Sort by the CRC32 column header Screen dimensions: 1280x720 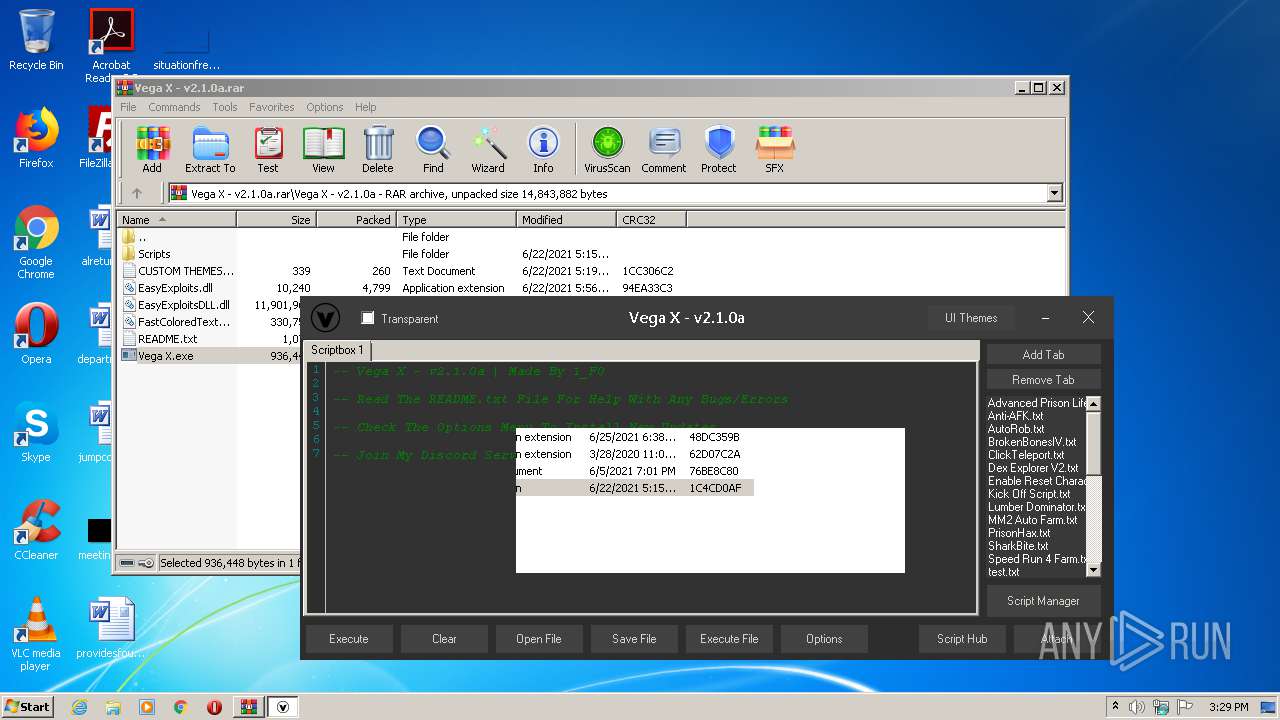(x=651, y=219)
